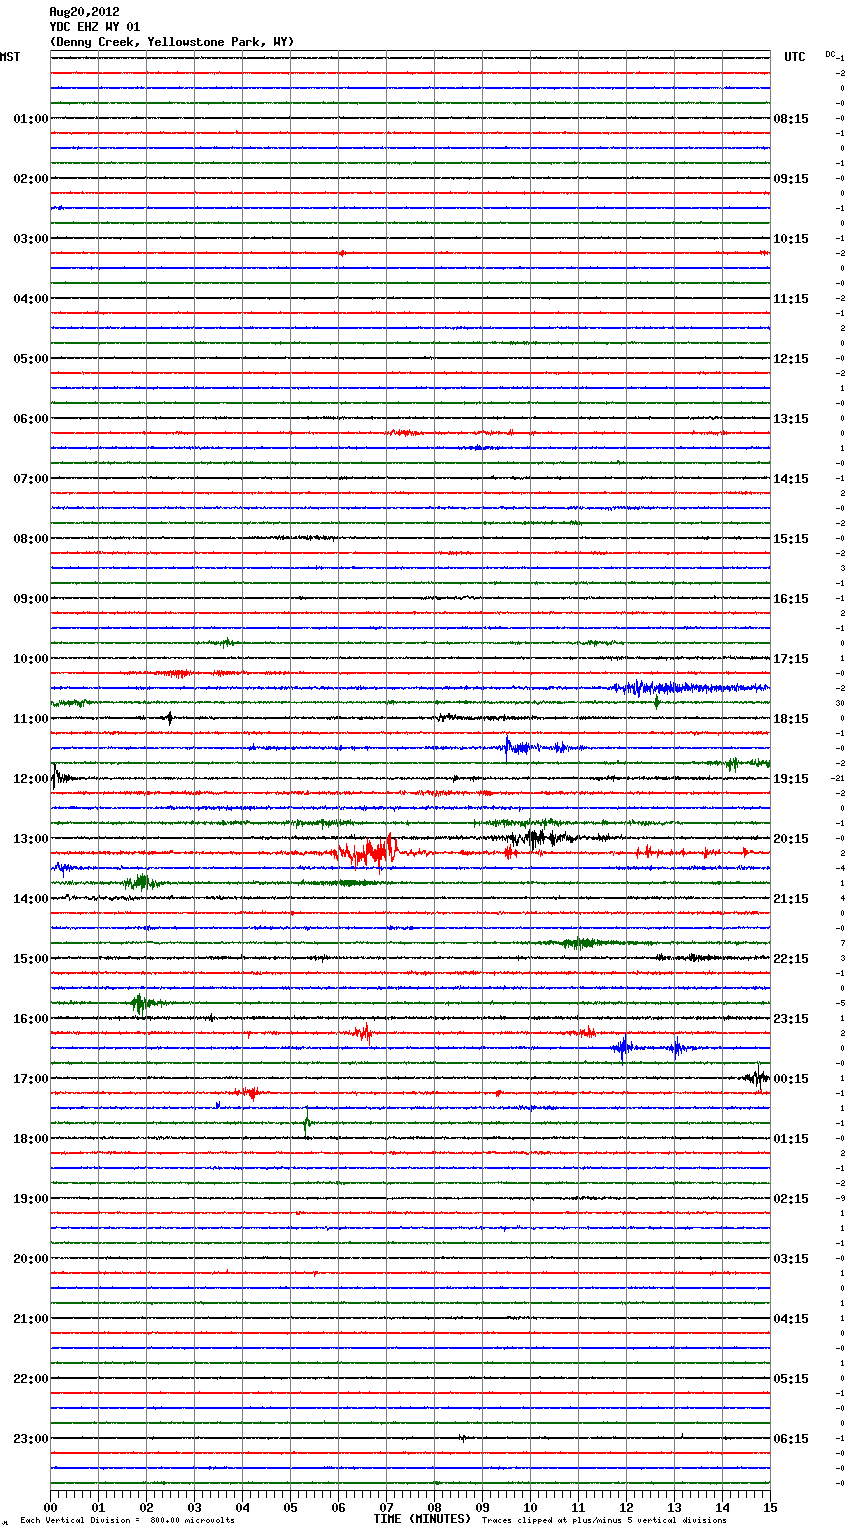Click the 13:15 UTC time label

(x=791, y=419)
